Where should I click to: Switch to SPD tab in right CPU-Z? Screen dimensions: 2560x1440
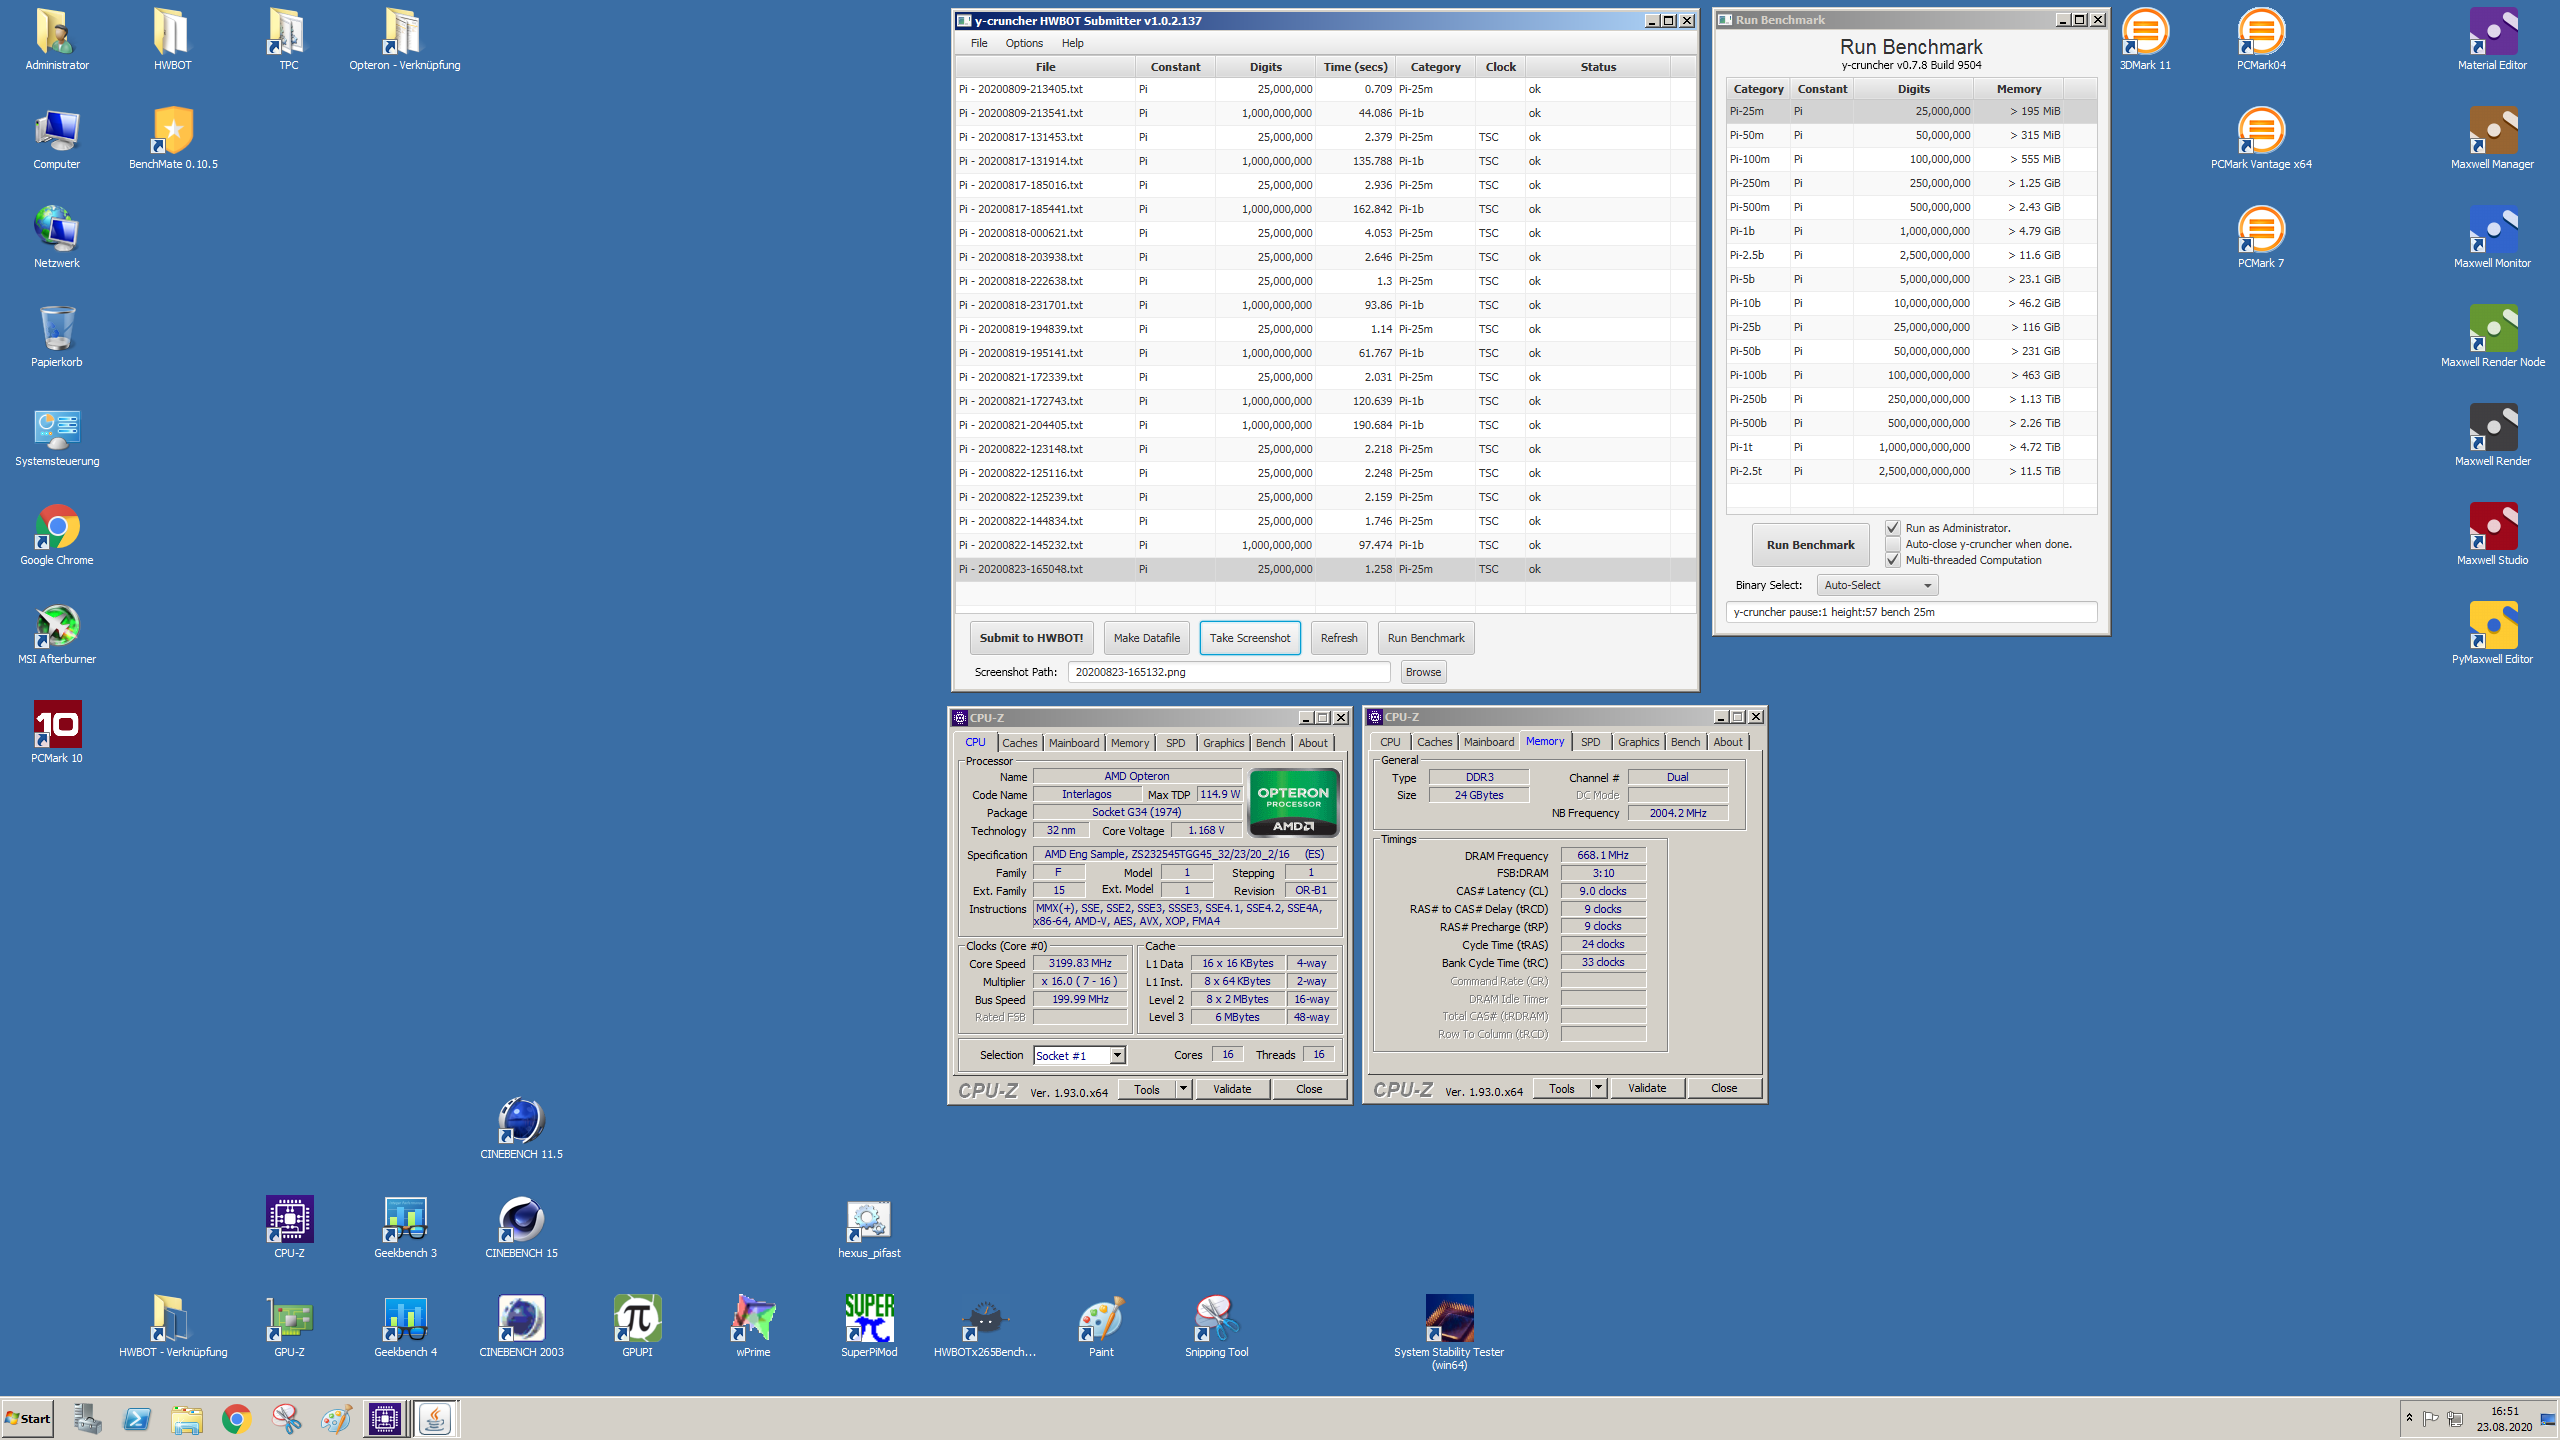[x=1590, y=742]
